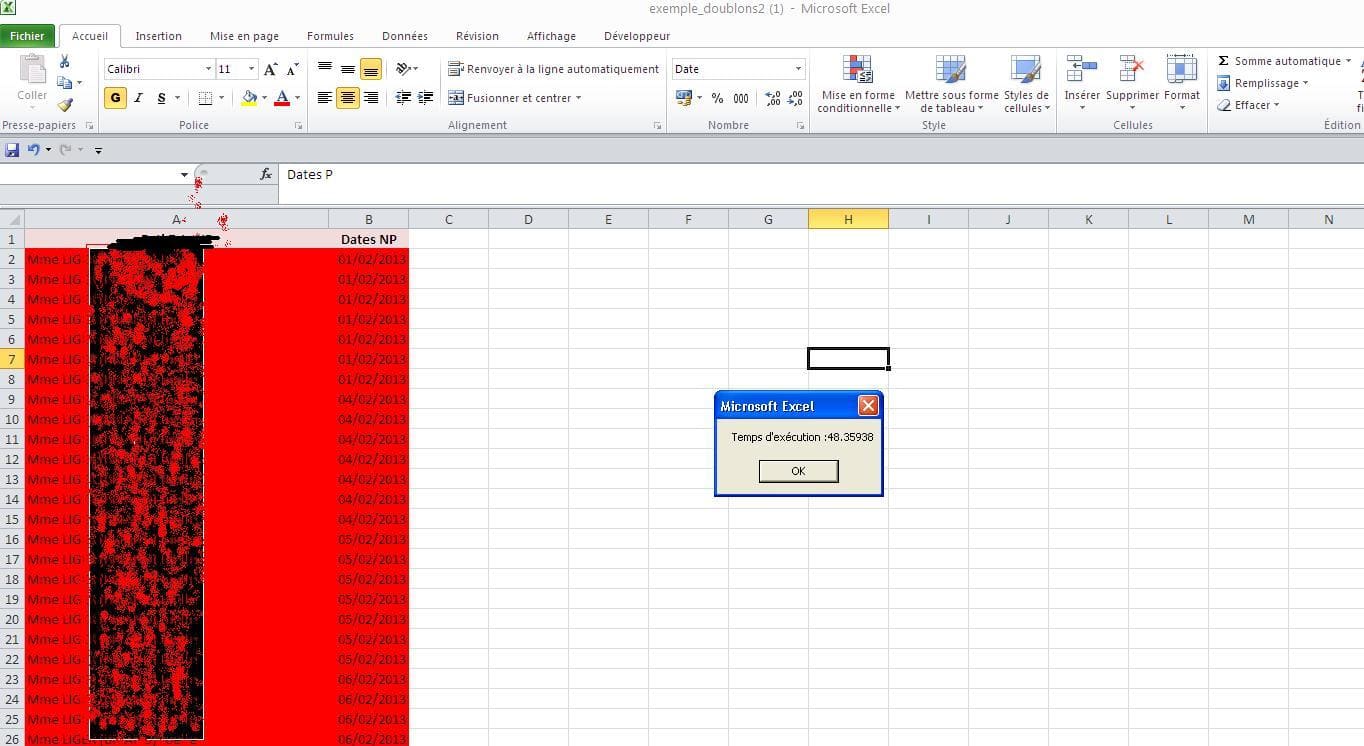
Task: Click the percent style icon
Action: [717, 98]
